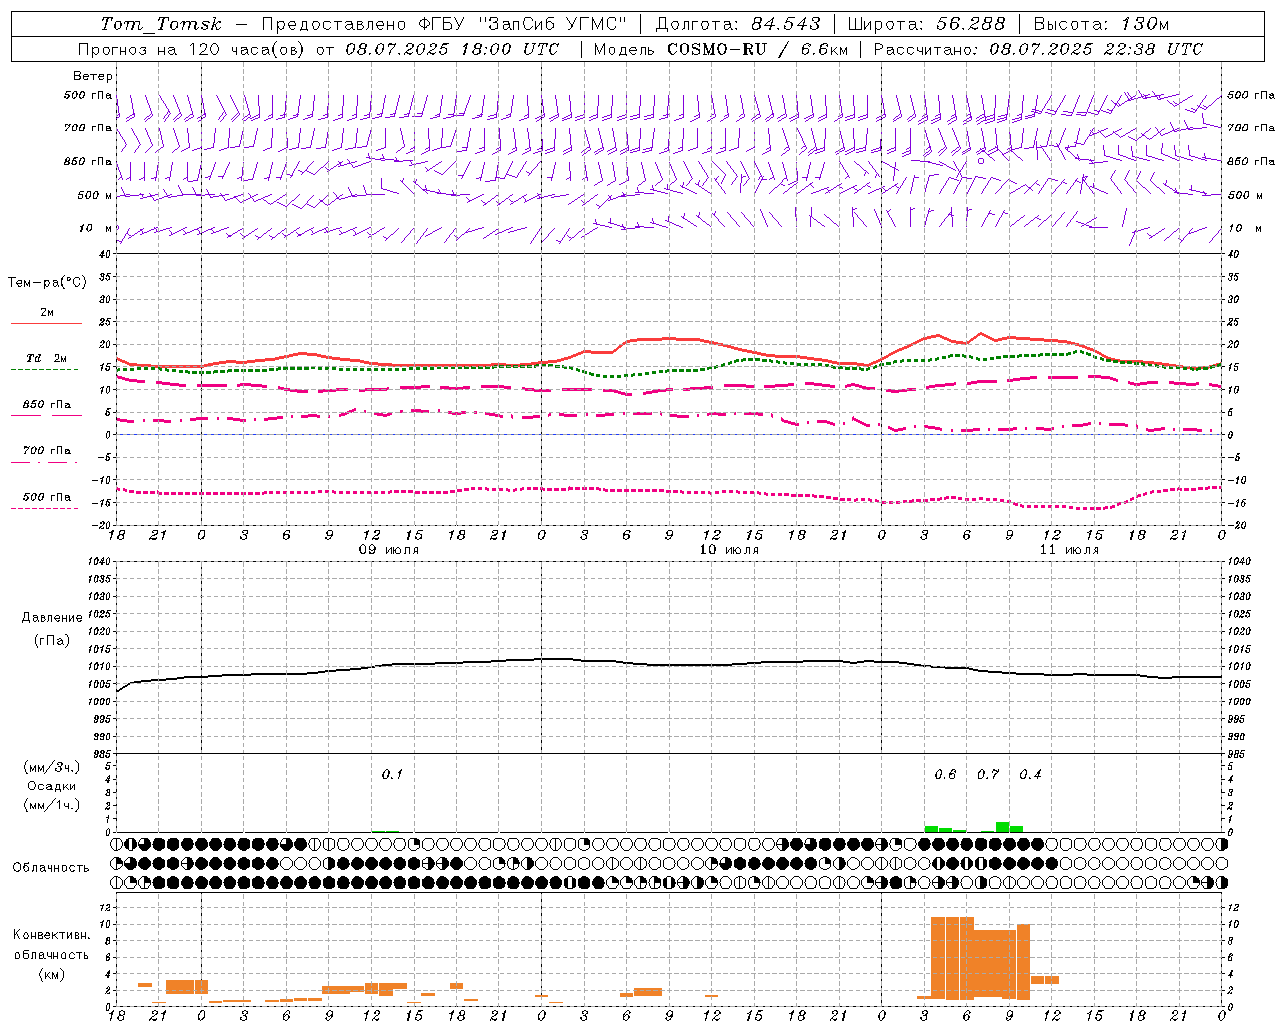The image size is (1280, 1024).
Task: Click the 0.1 precipitation amount on 09 июля
Action: coord(392,775)
